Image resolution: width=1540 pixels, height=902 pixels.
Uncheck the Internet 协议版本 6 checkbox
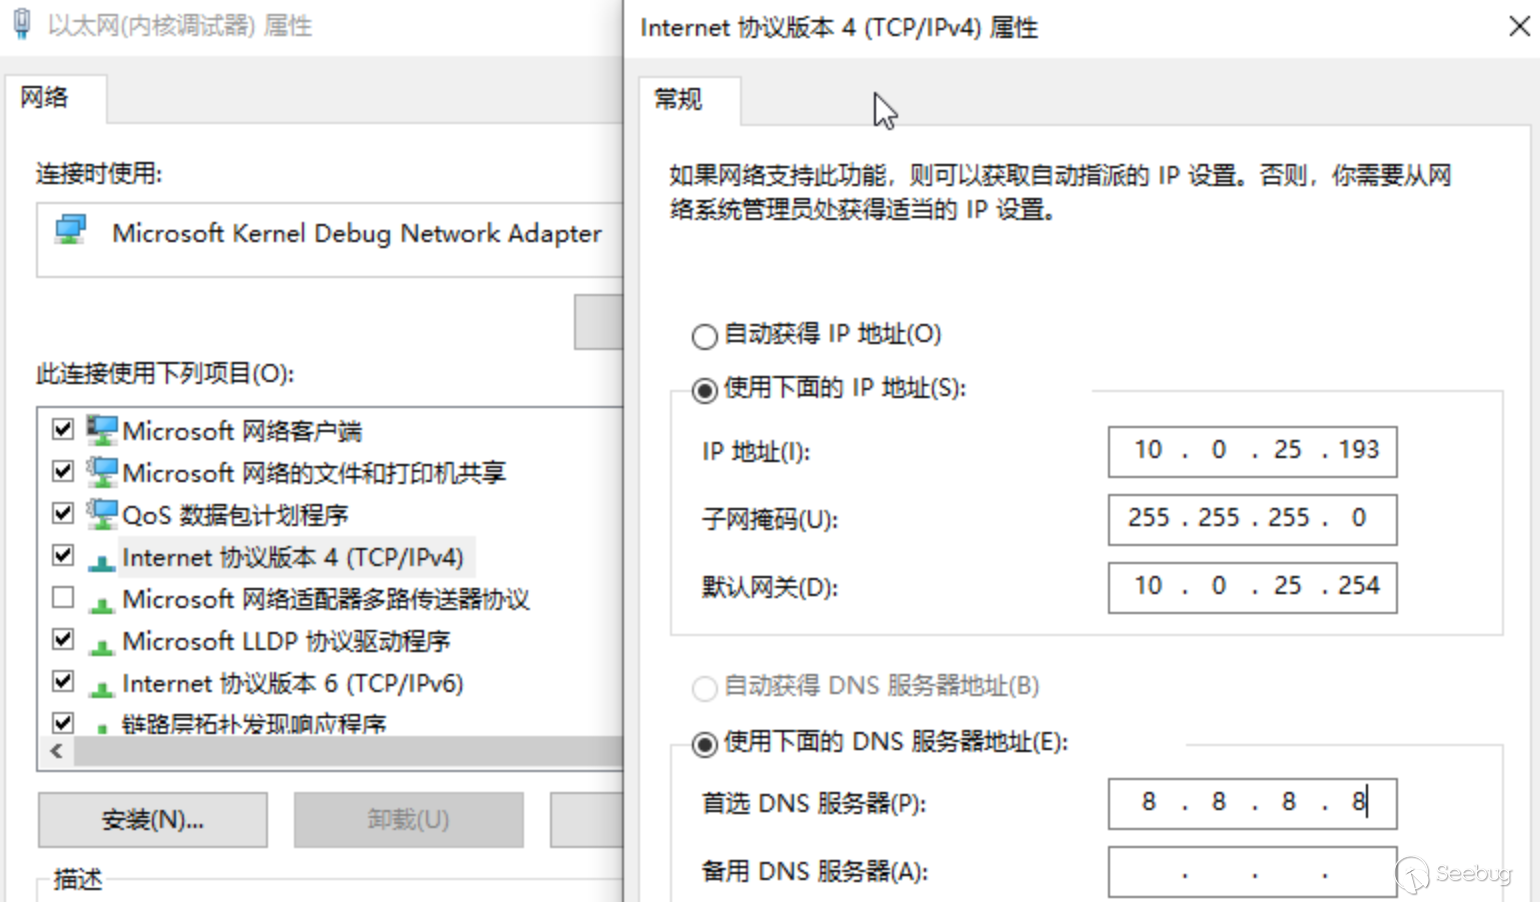click(x=63, y=681)
